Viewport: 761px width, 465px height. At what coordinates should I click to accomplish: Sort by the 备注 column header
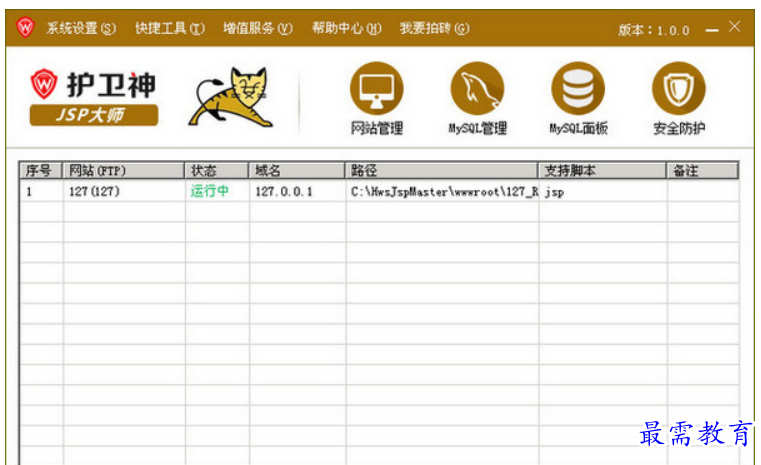coord(702,170)
